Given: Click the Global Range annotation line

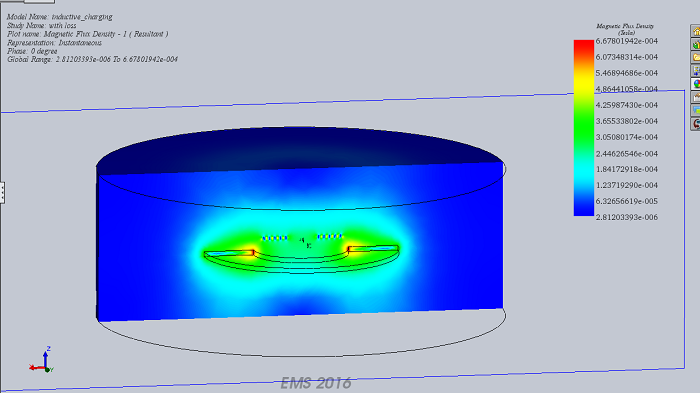Looking at the screenshot, I should coord(92,59).
